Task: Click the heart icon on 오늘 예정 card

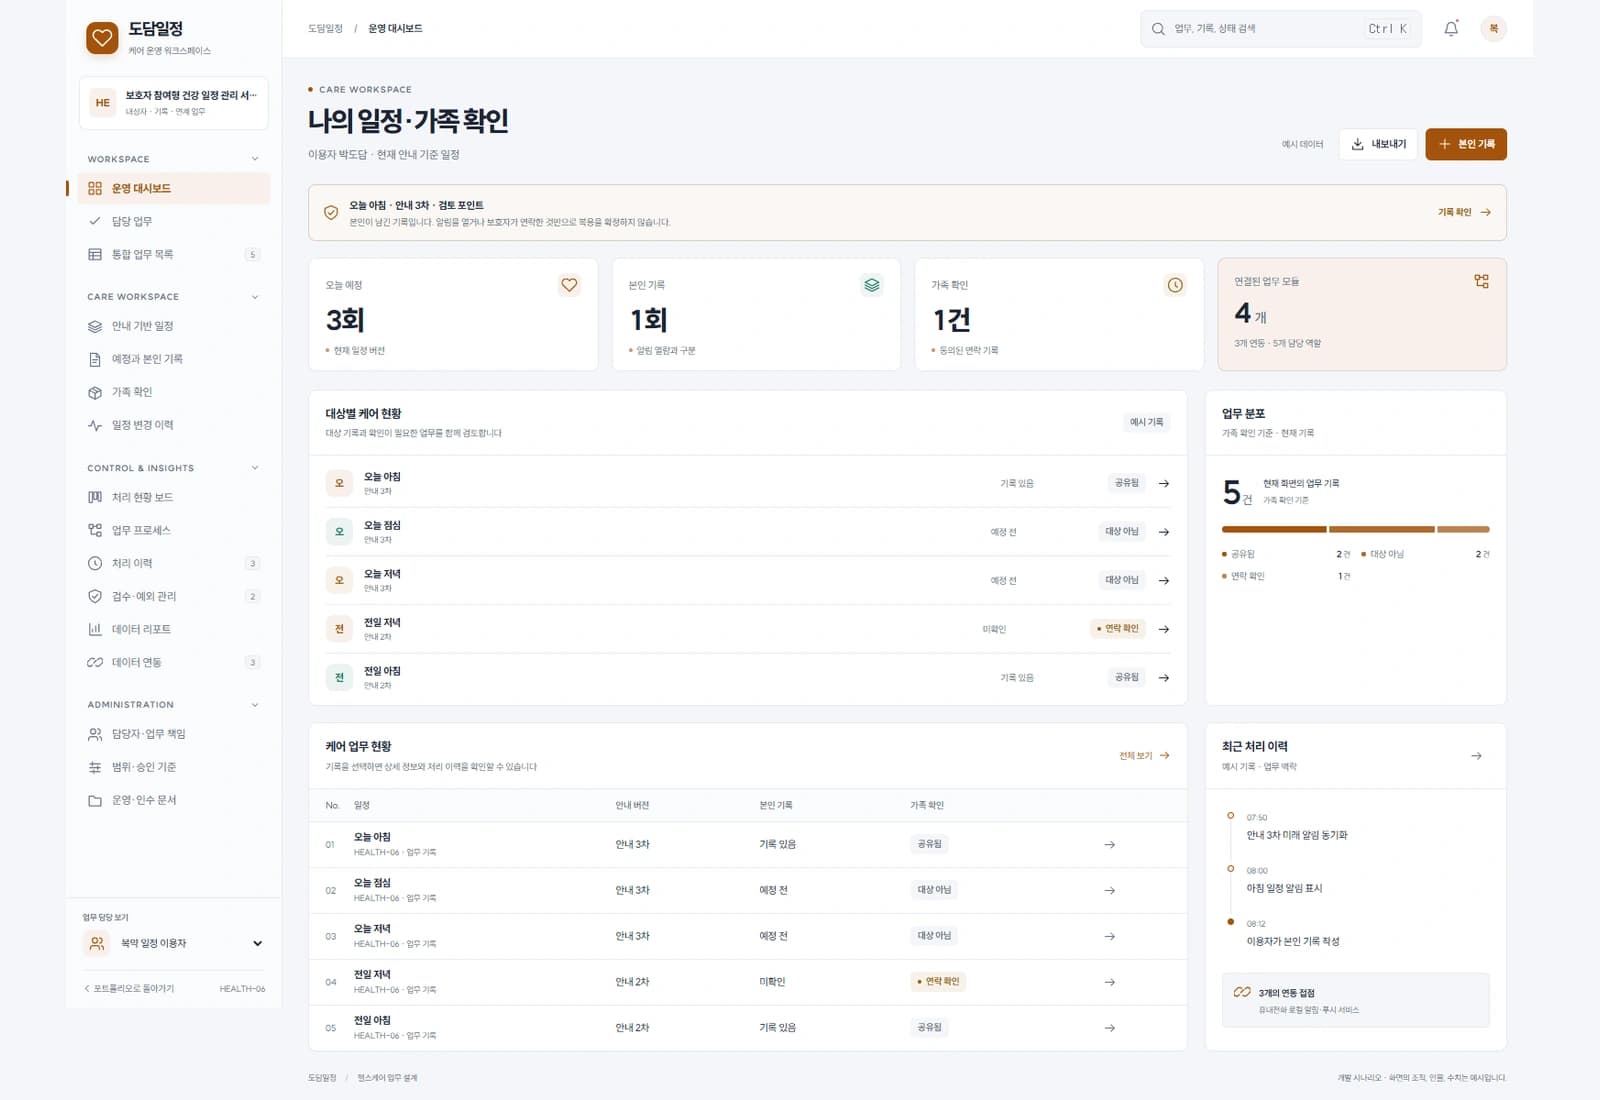Action: click(x=569, y=285)
